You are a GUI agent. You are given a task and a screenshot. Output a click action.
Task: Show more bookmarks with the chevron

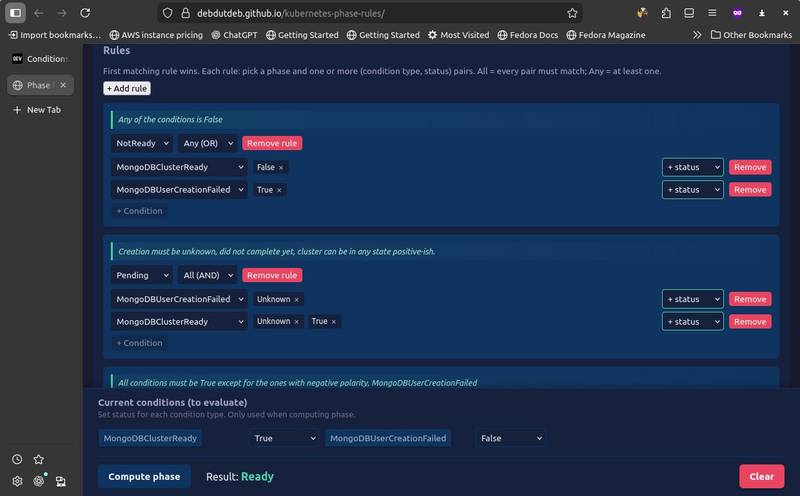tap(697, 35)
